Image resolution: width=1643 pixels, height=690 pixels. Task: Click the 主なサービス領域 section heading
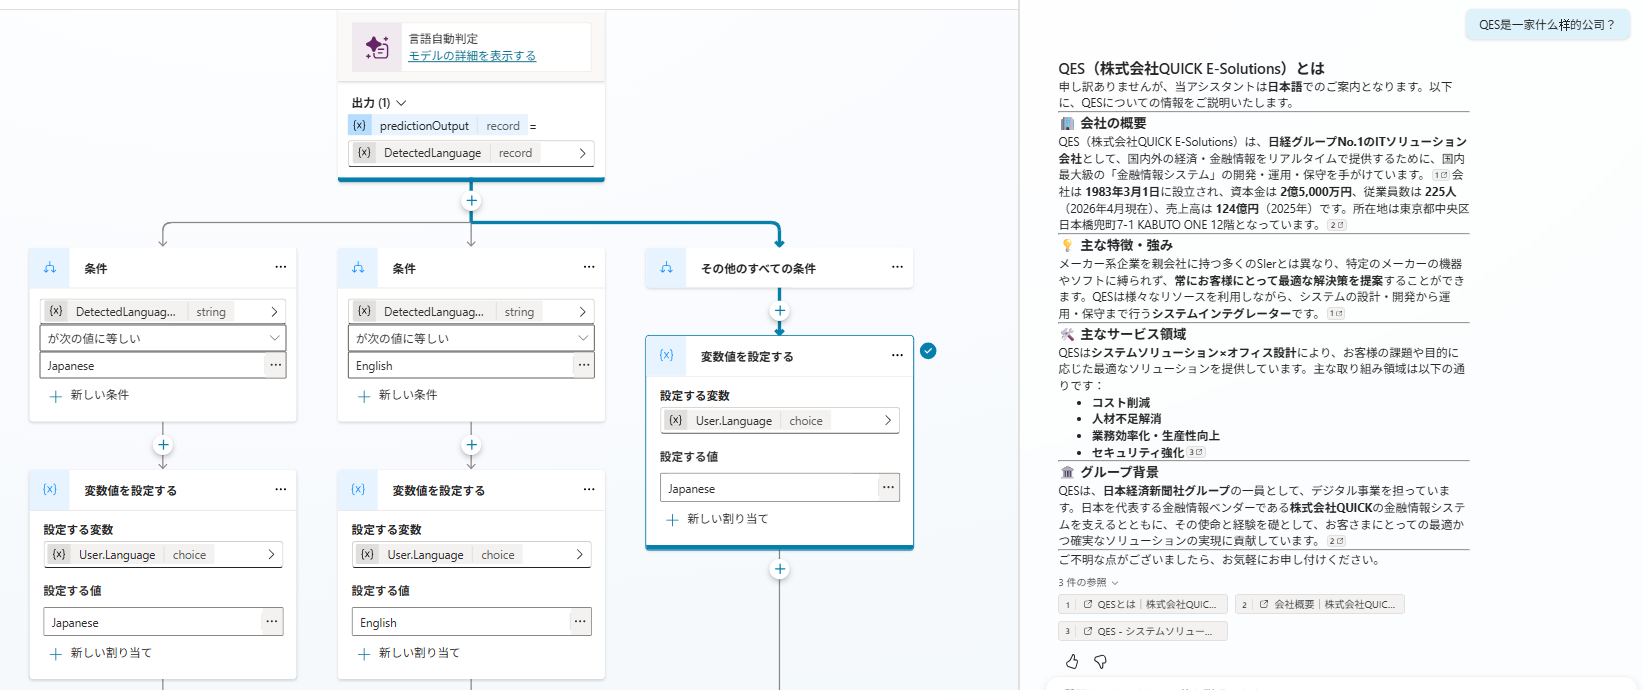coord(1133,334)
